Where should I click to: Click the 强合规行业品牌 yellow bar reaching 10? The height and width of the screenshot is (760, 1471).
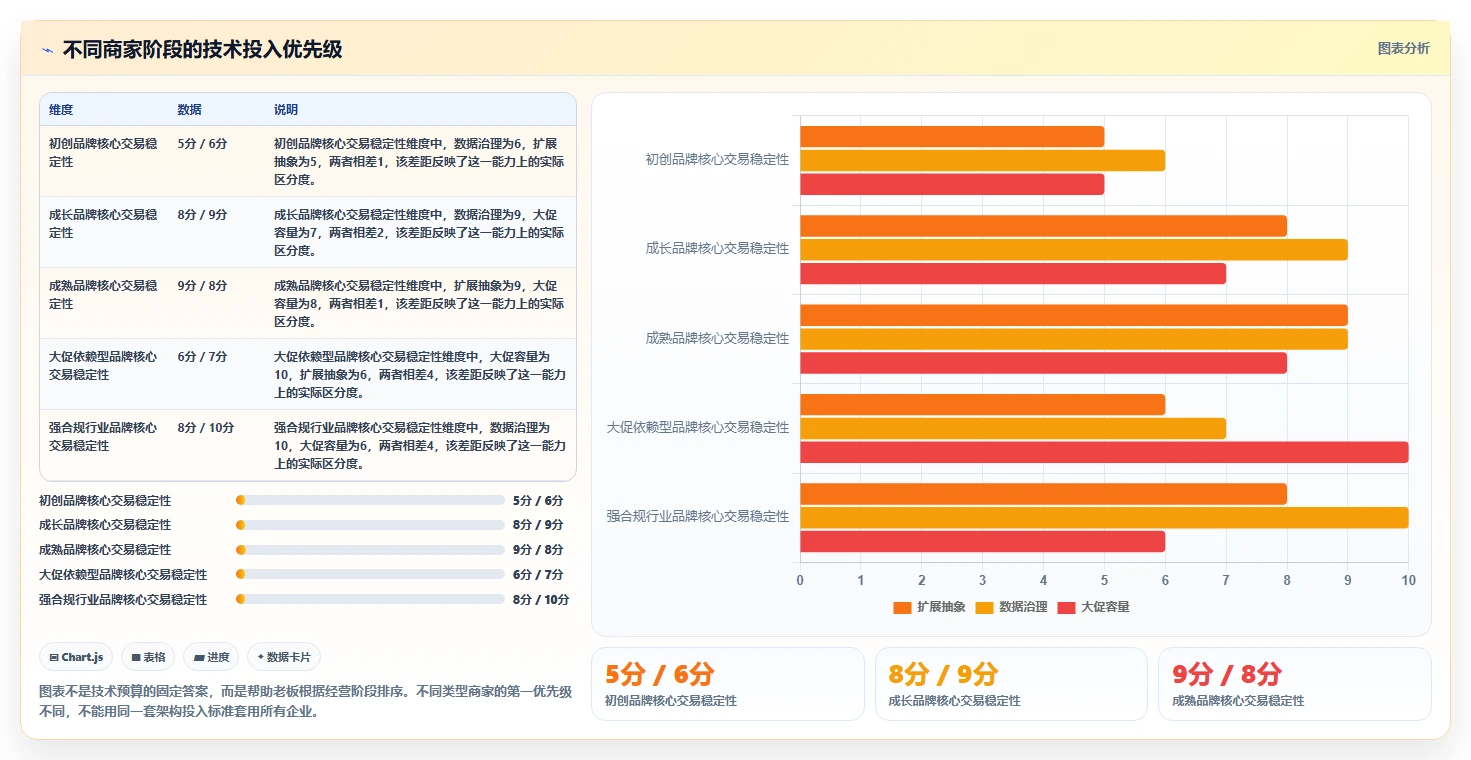coord(1104,517)
